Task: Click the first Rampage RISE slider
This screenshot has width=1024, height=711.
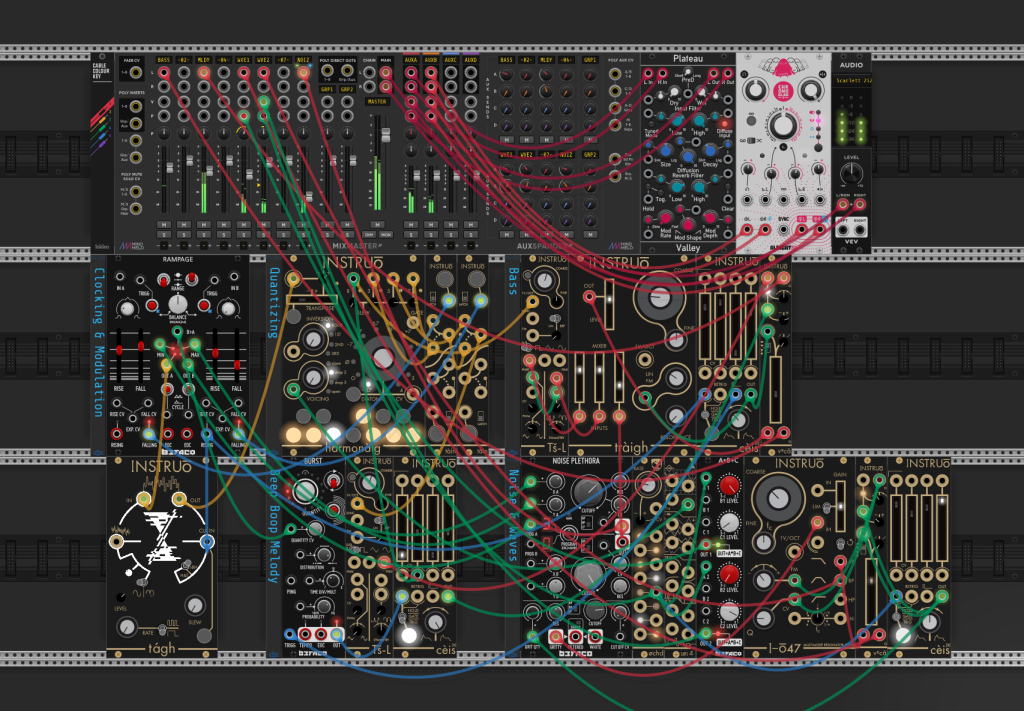Action: coord(120,351)
